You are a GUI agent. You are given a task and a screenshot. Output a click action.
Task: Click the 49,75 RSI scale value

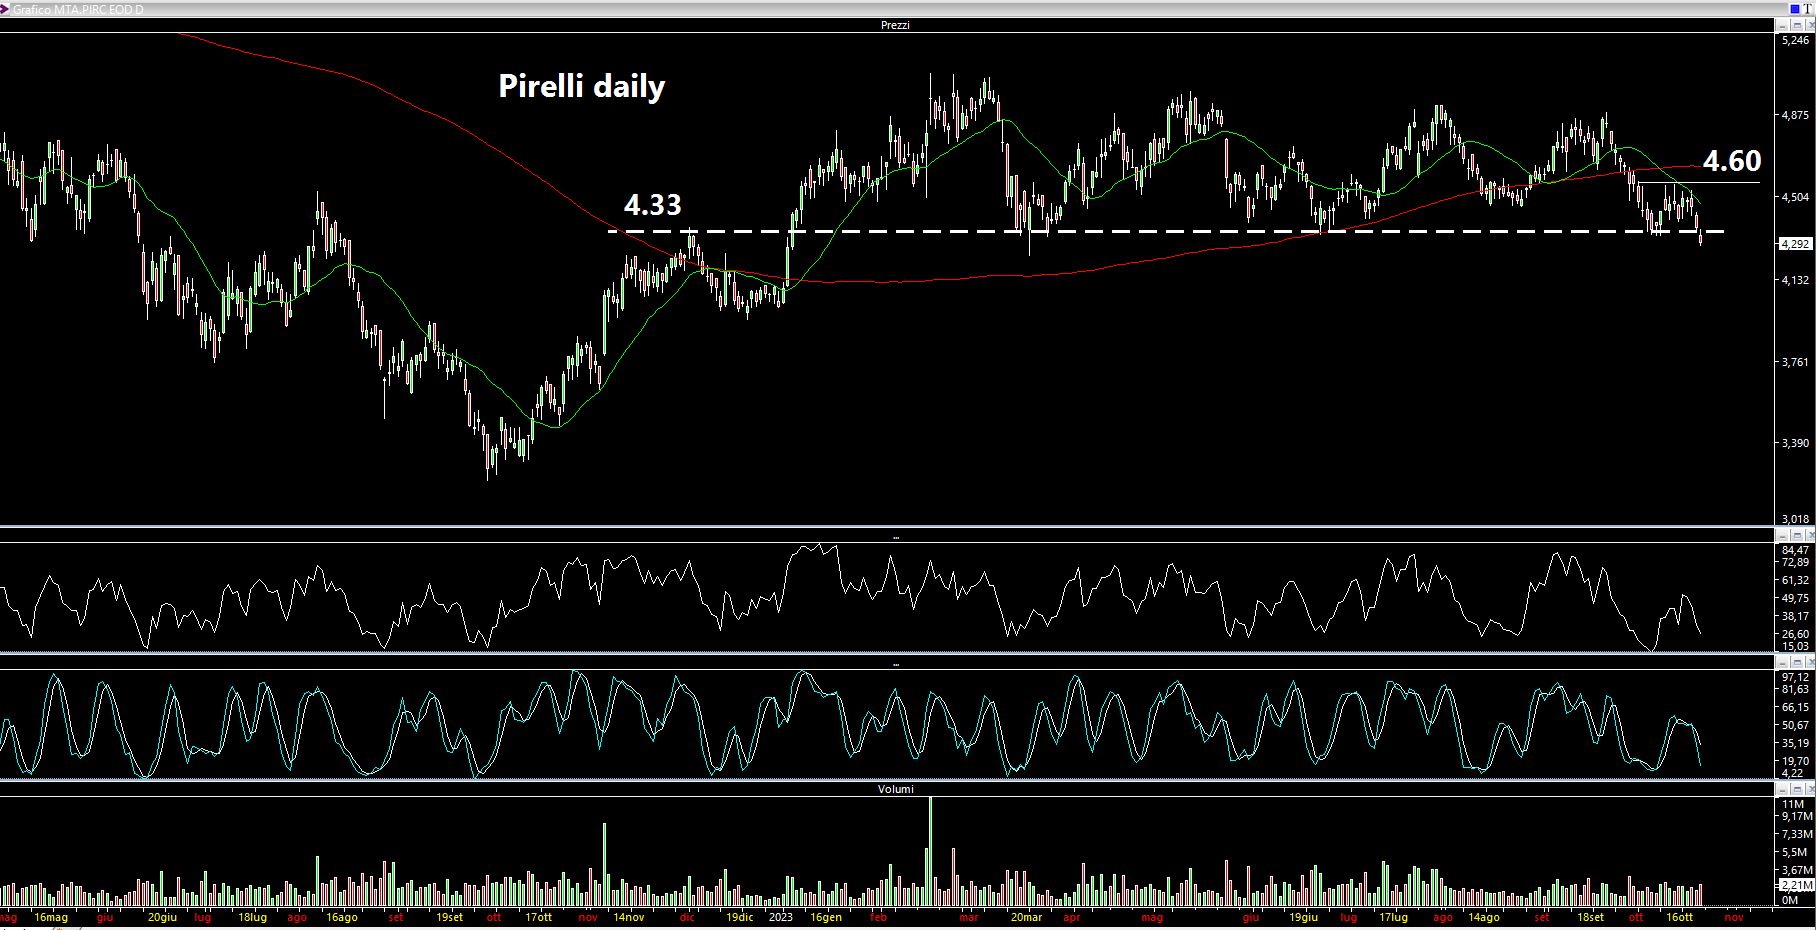point(1795,598)
